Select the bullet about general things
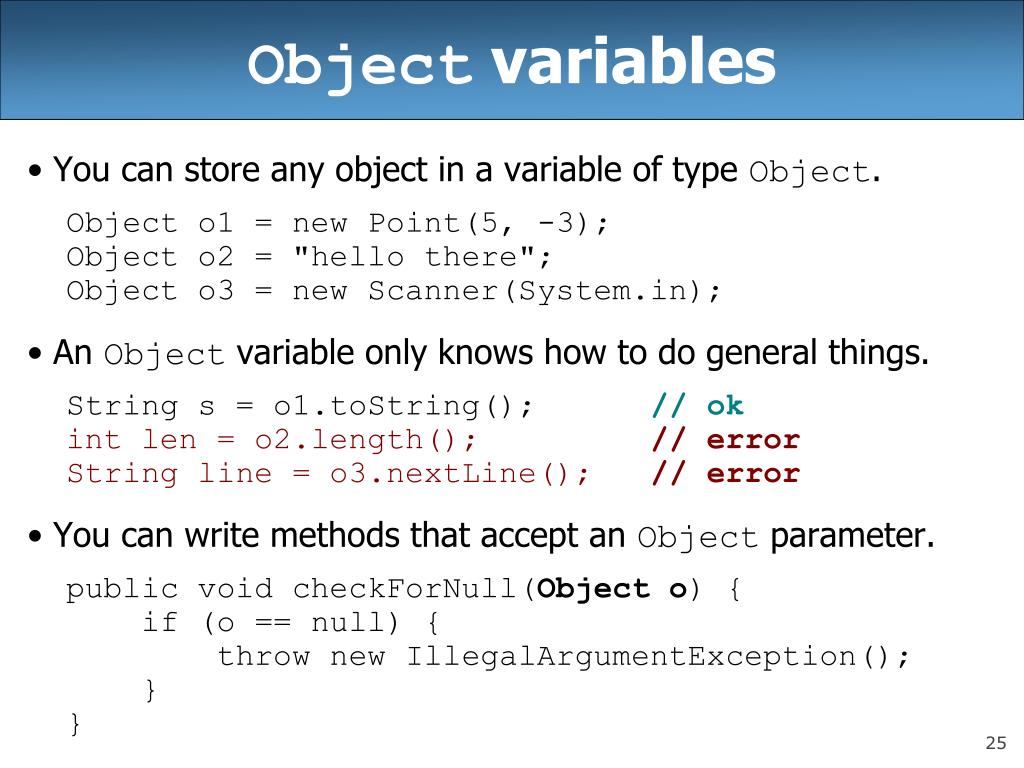 (479, 354)
